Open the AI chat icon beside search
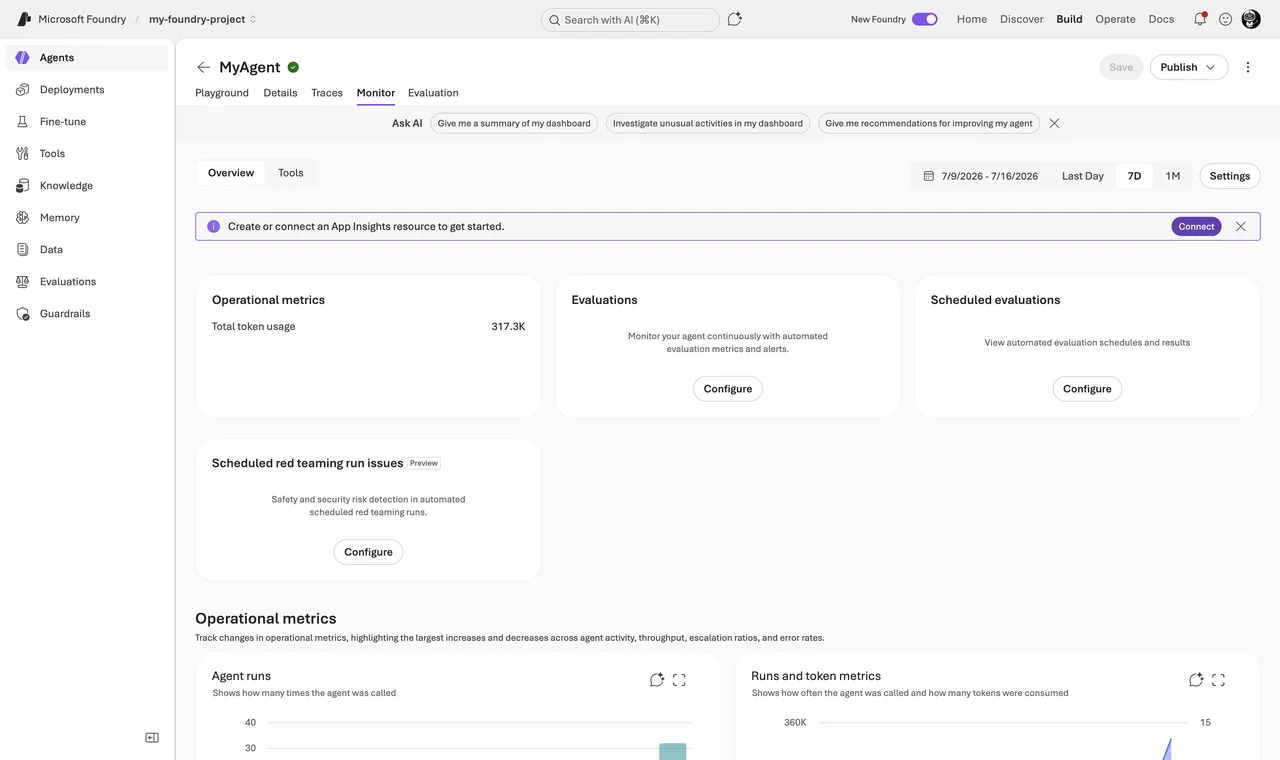This screenshot has width=1280, height=760. tap(735, 19)
